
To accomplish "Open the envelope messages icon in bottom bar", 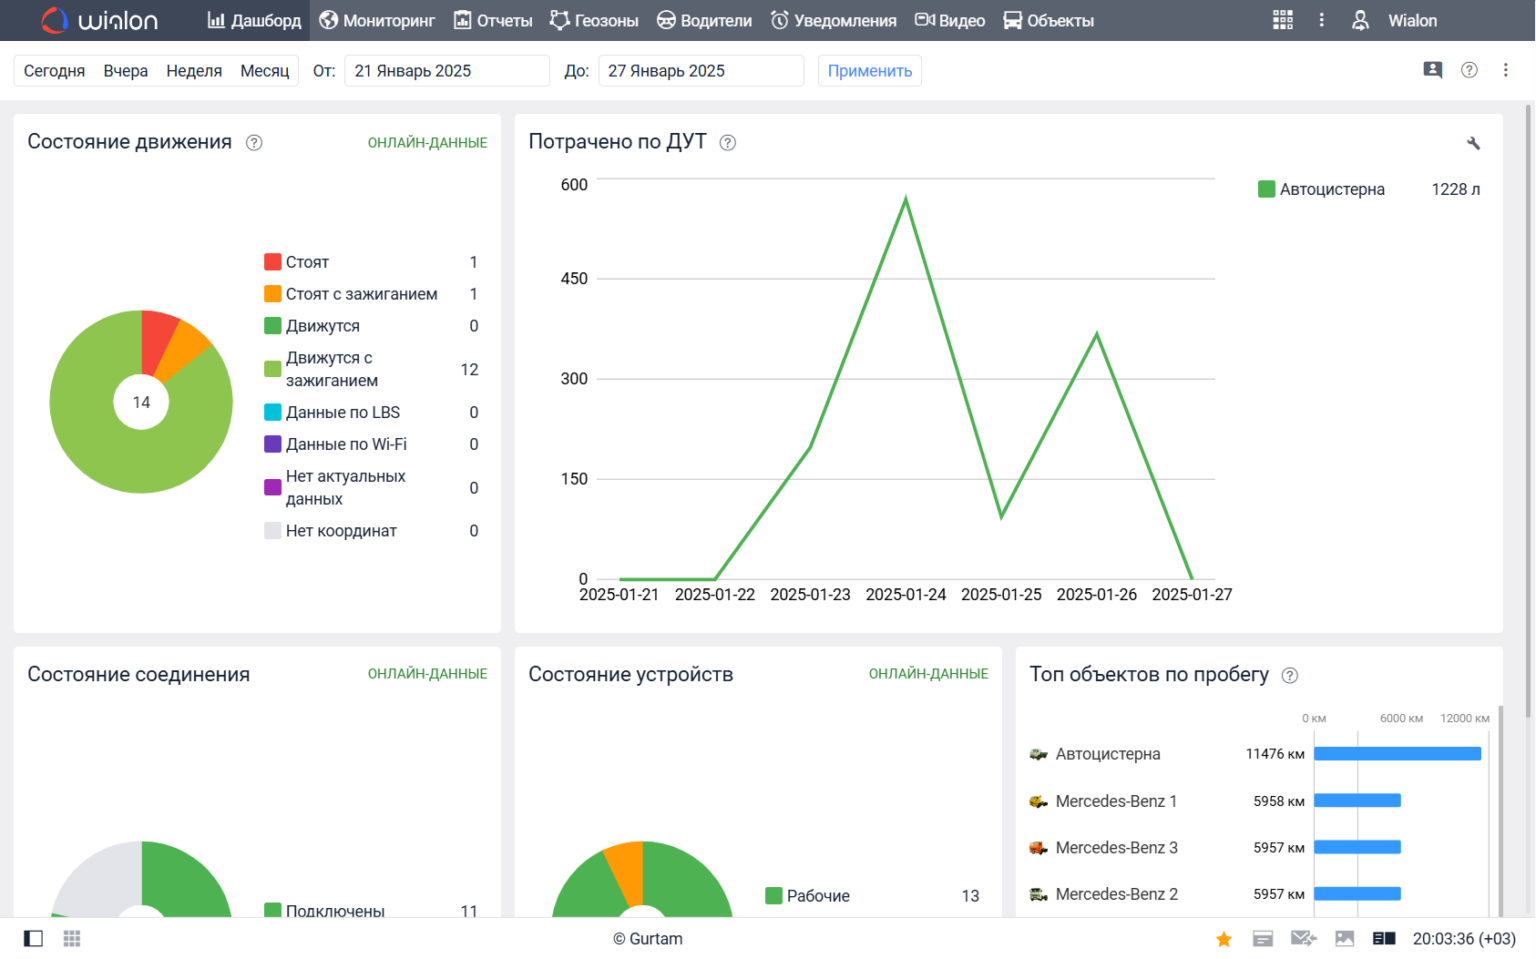I will point(1303,939).
